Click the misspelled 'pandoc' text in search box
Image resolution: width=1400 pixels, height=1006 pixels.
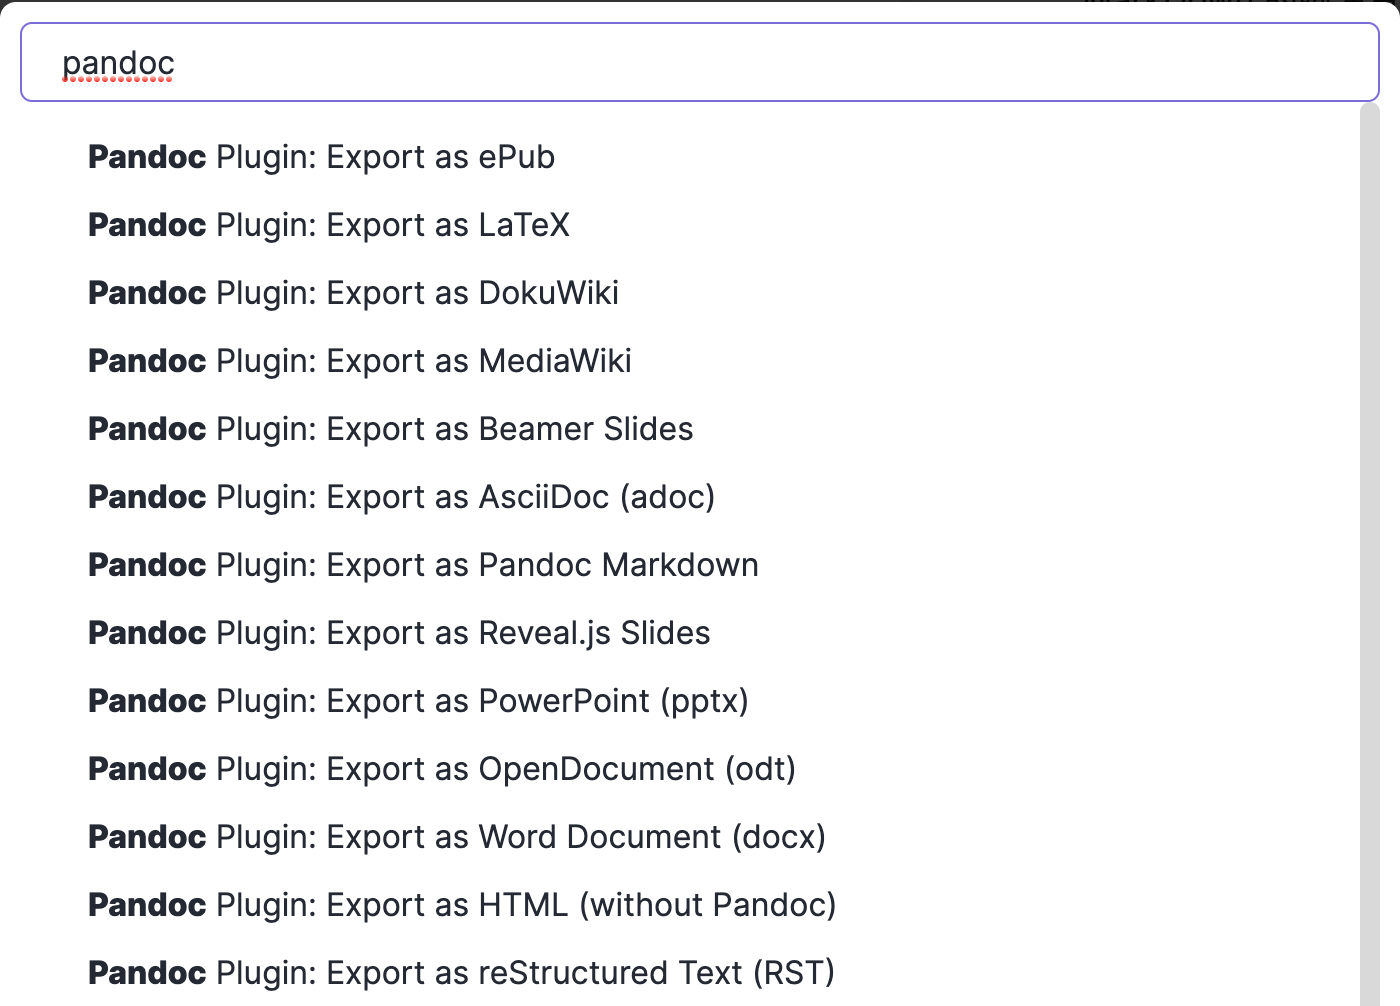[118, 63]
